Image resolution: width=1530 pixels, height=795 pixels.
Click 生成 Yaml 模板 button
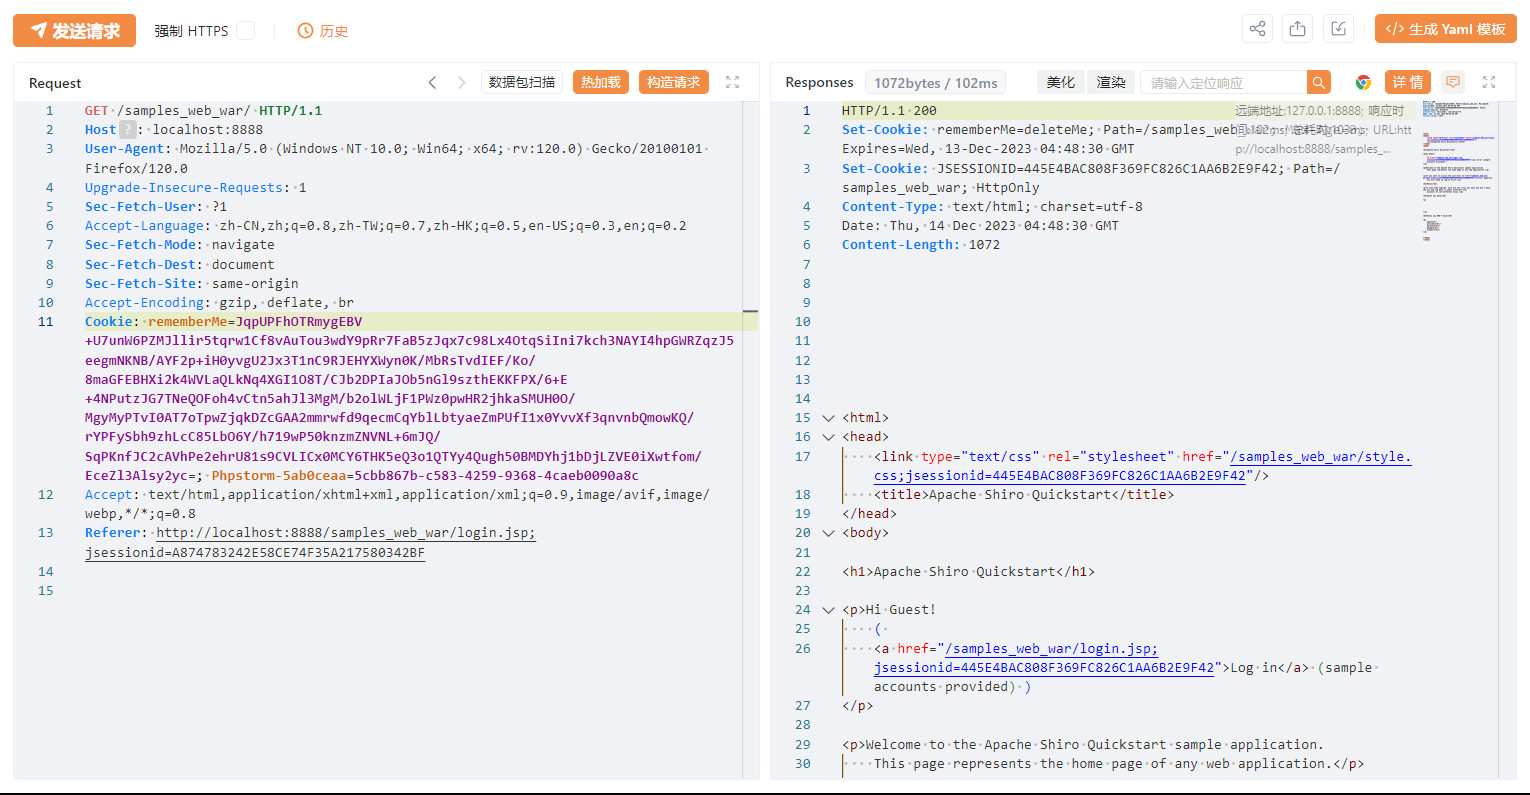point(1445,29)
